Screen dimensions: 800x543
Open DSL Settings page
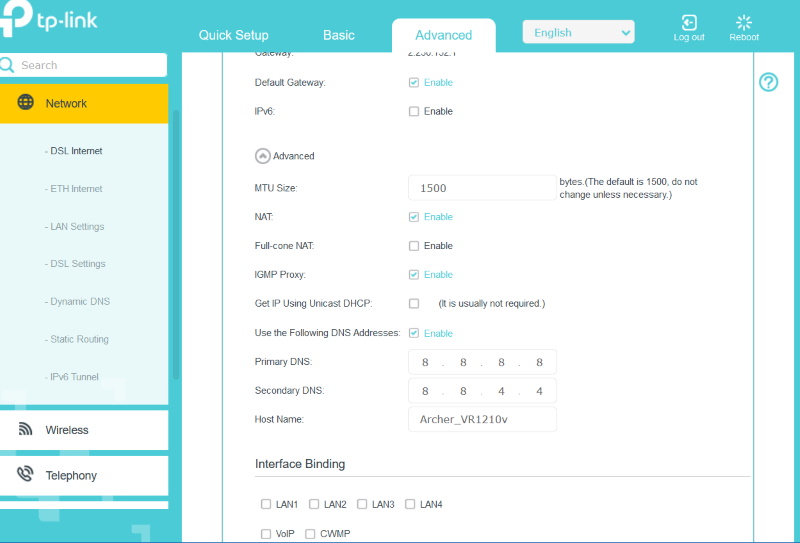[x=76, y=264]
